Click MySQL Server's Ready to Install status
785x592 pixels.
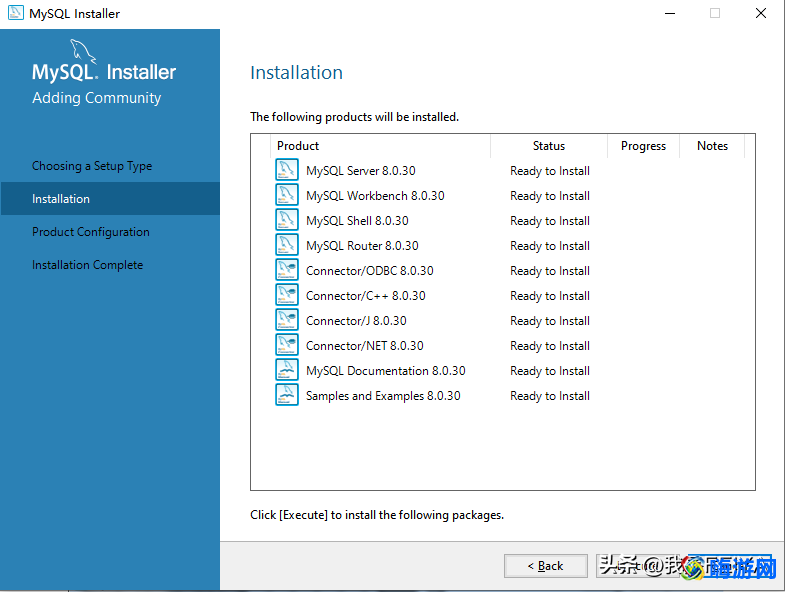(550, 171)
